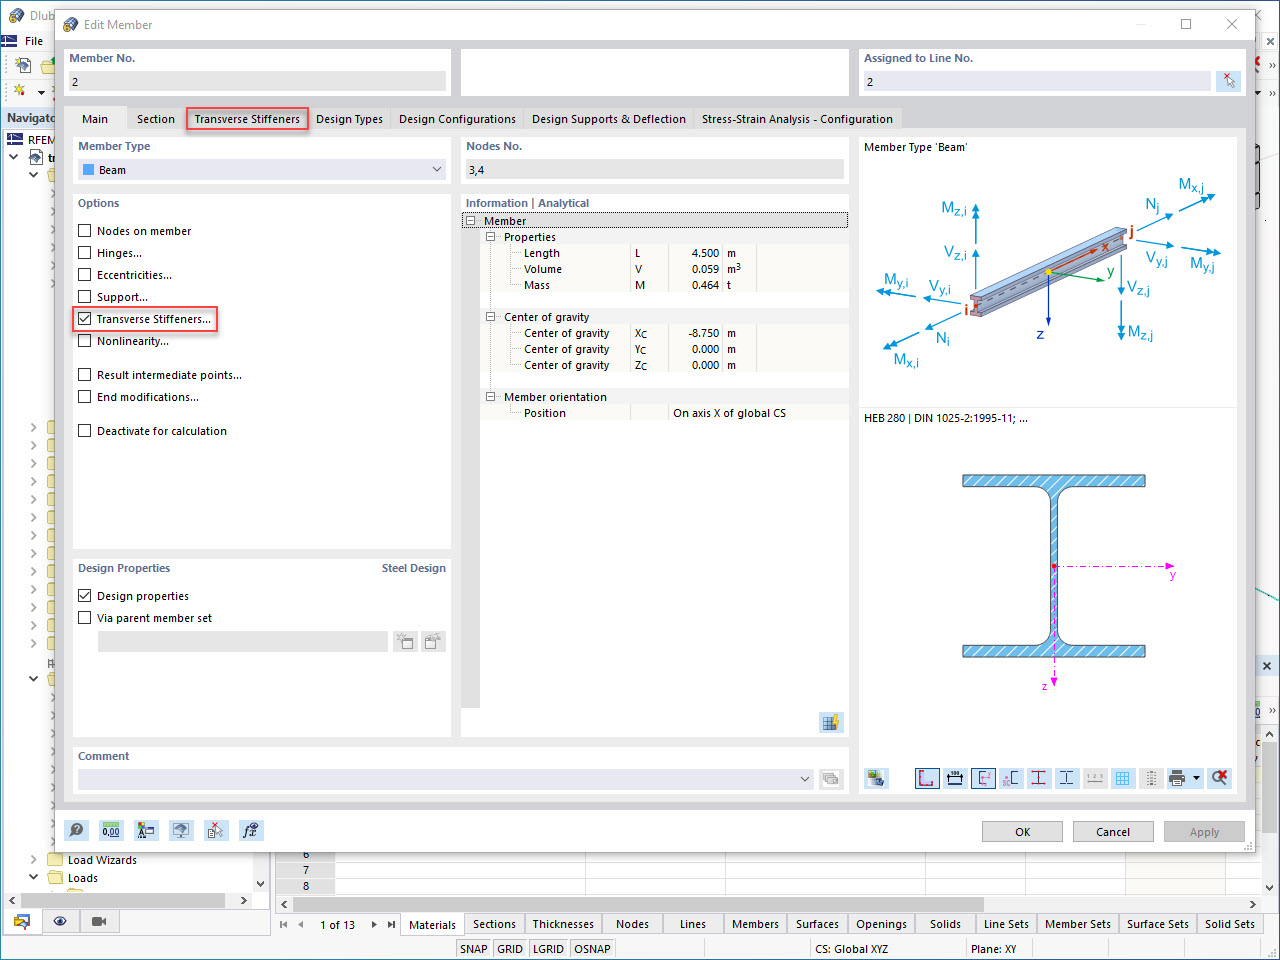Enable the Hinges option

coord(84,253)
